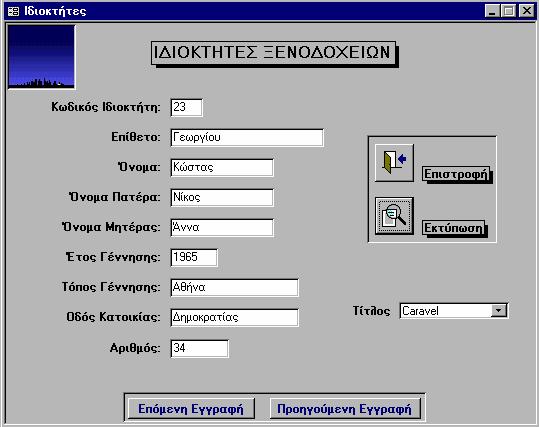The width and height of the screenshot is (539, 427).
Task: Click the Επόμενη Εγγραφή button
Action: pyautogui.click(x=191, y=409)
